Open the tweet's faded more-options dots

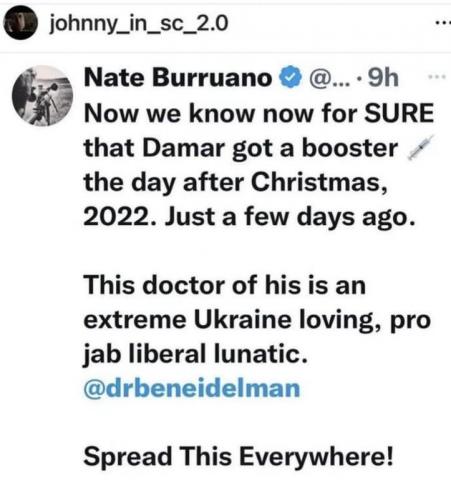437,77
